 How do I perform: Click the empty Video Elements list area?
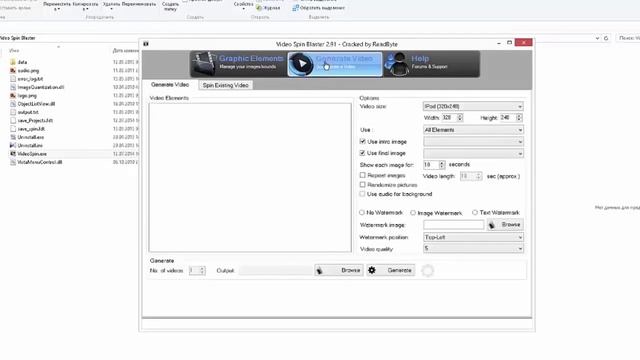coord(250,177)
